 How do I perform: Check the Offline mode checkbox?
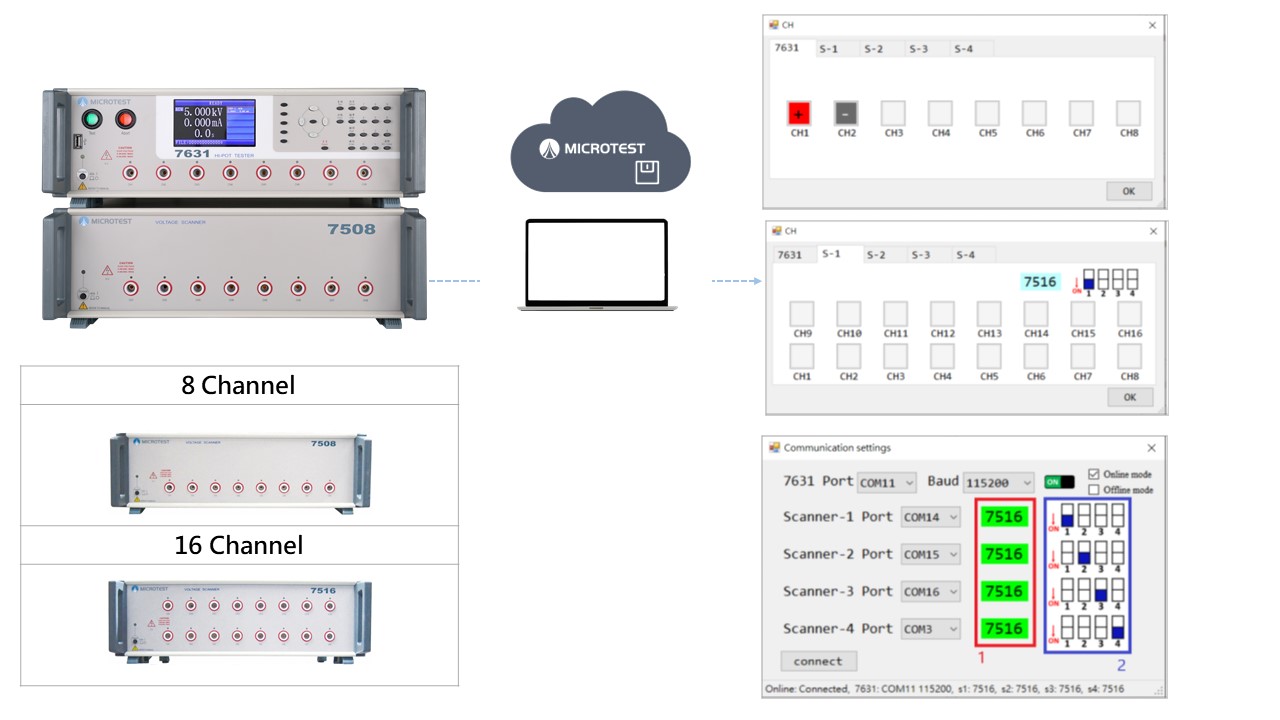[x=1093, y=490]
